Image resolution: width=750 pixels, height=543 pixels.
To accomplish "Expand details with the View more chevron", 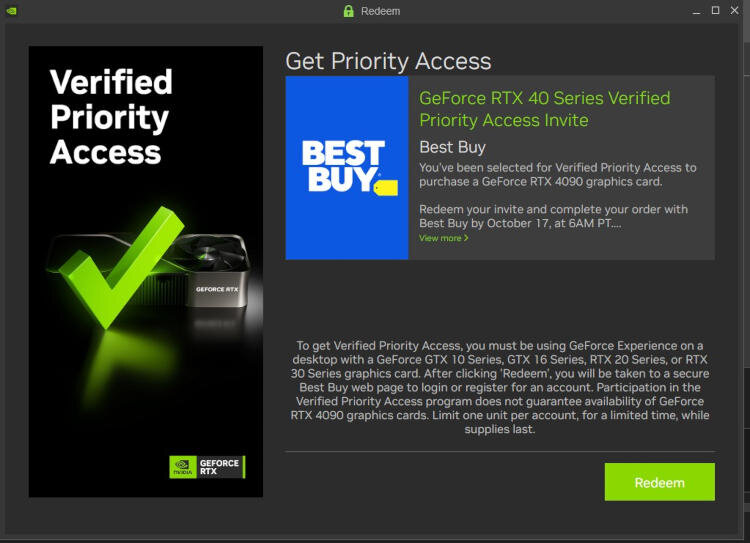I will (x=466, y=238).
